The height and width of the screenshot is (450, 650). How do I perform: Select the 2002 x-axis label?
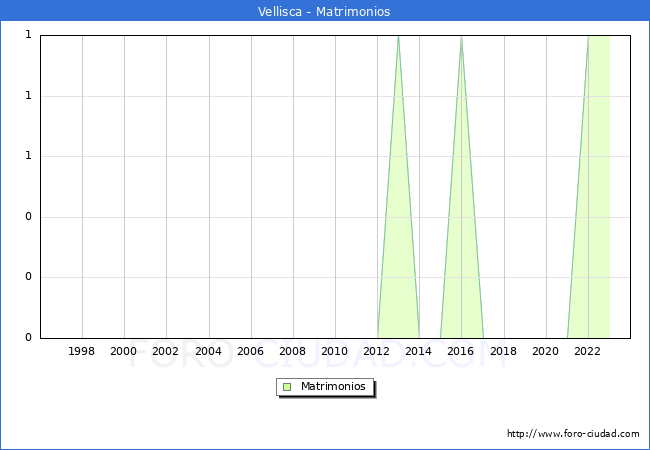[166, 351]
